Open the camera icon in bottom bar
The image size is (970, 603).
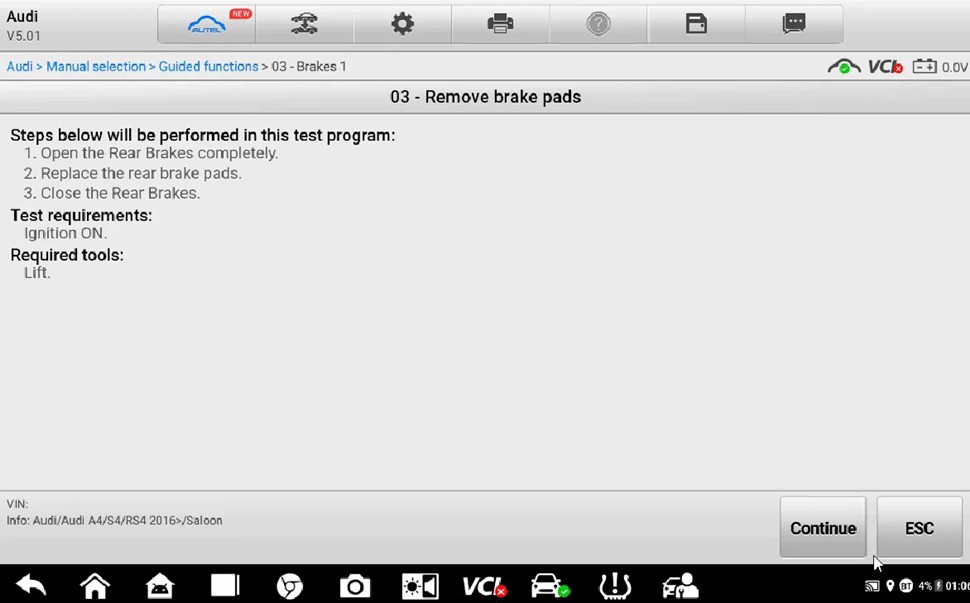pos(355,586)
